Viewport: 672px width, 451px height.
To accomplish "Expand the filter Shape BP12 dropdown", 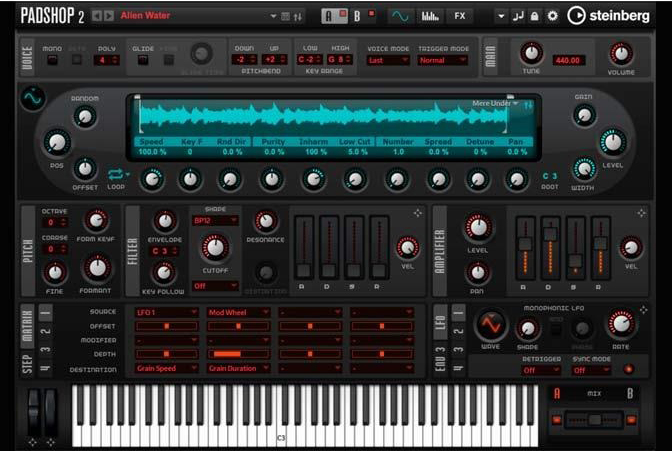I will point(215,220).
